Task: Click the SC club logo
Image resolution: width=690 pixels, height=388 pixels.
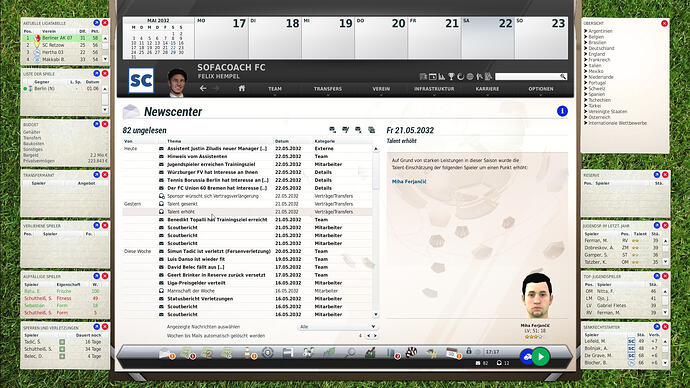Action: tap(141, 81)
